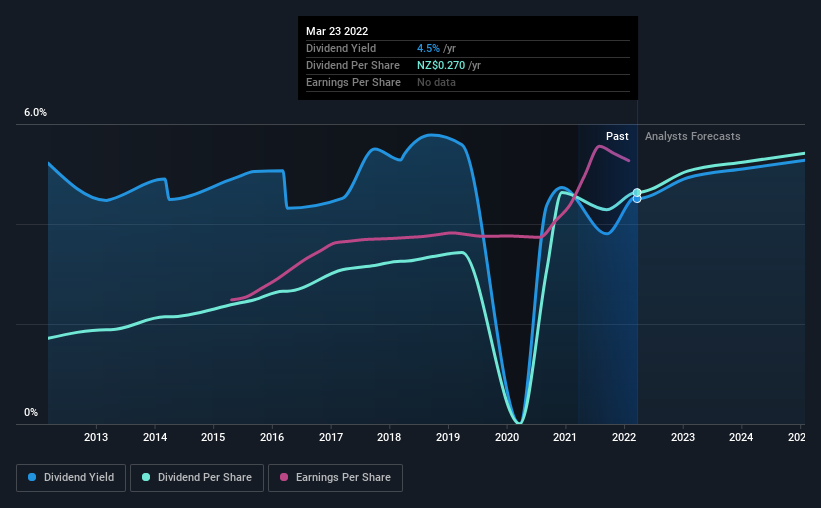Toggle the Dividend Per Share legend button

point(197,478)
